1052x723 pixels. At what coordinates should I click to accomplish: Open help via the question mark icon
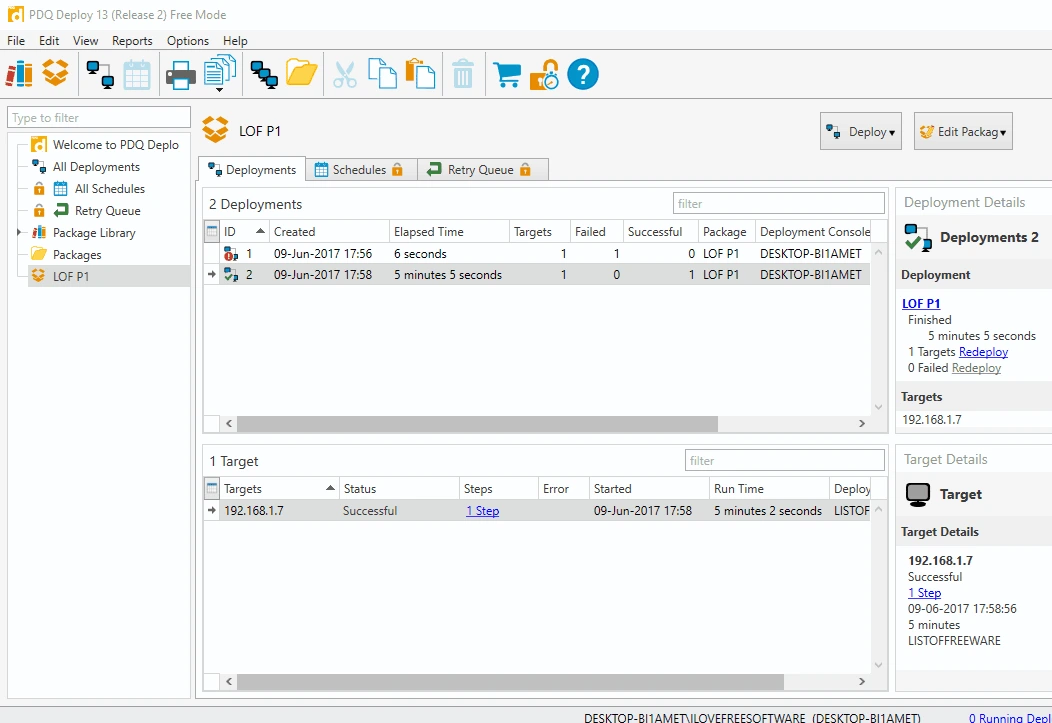pyautogui.click(x=582, y=74)
